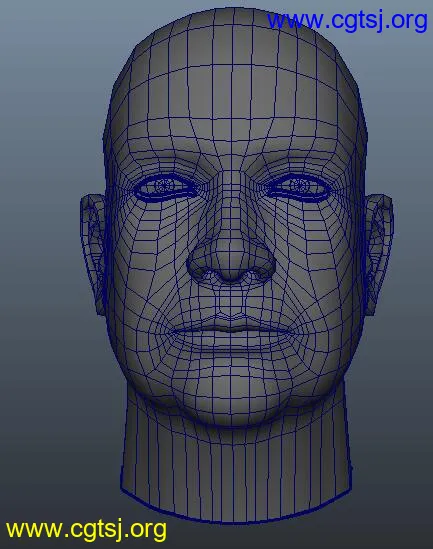Select the eye on the image's left
The width and height of the screenshot is (433, 549).
coord(166,187)
